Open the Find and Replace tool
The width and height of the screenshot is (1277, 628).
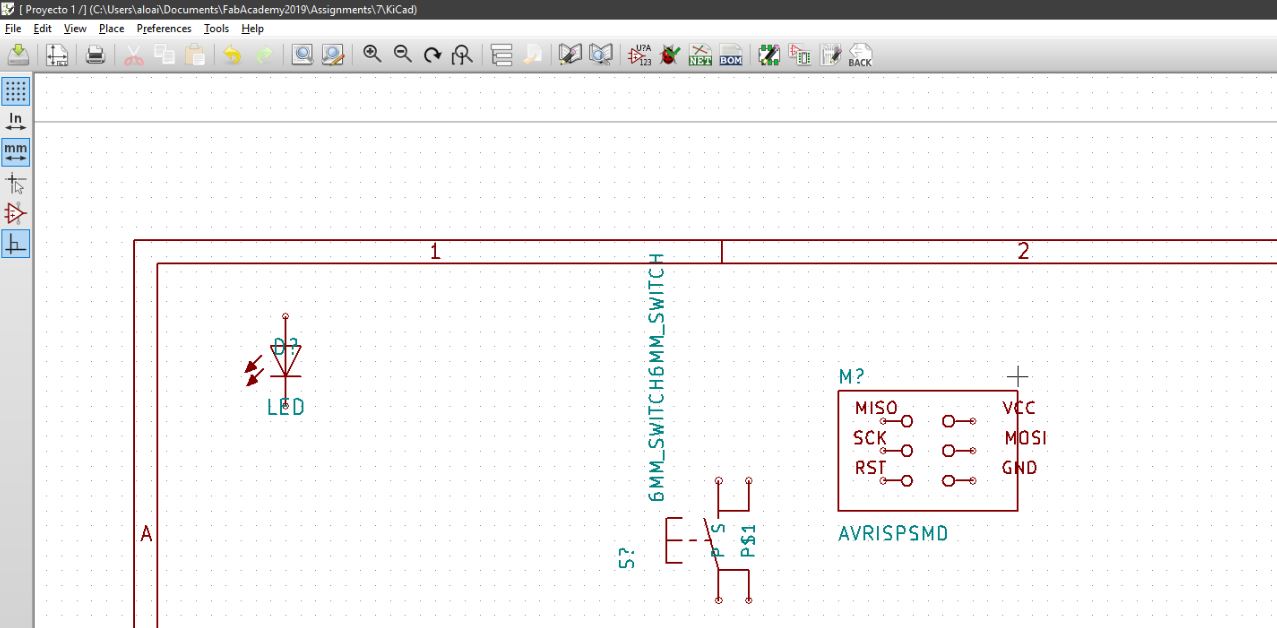(x=333, y=55)
